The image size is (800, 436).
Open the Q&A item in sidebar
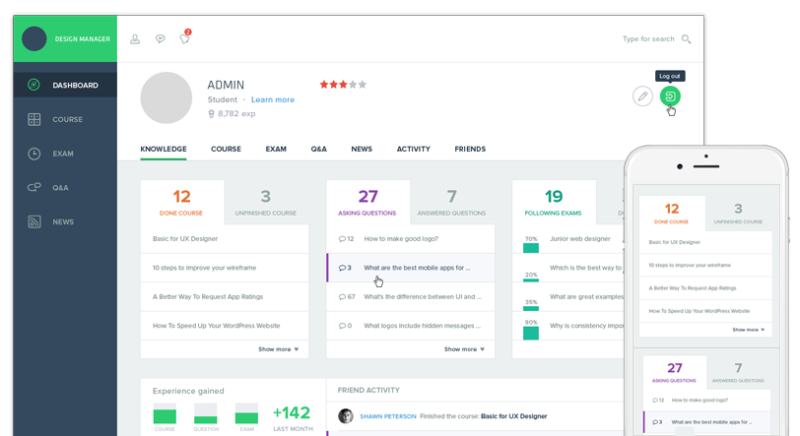point(60,187)
